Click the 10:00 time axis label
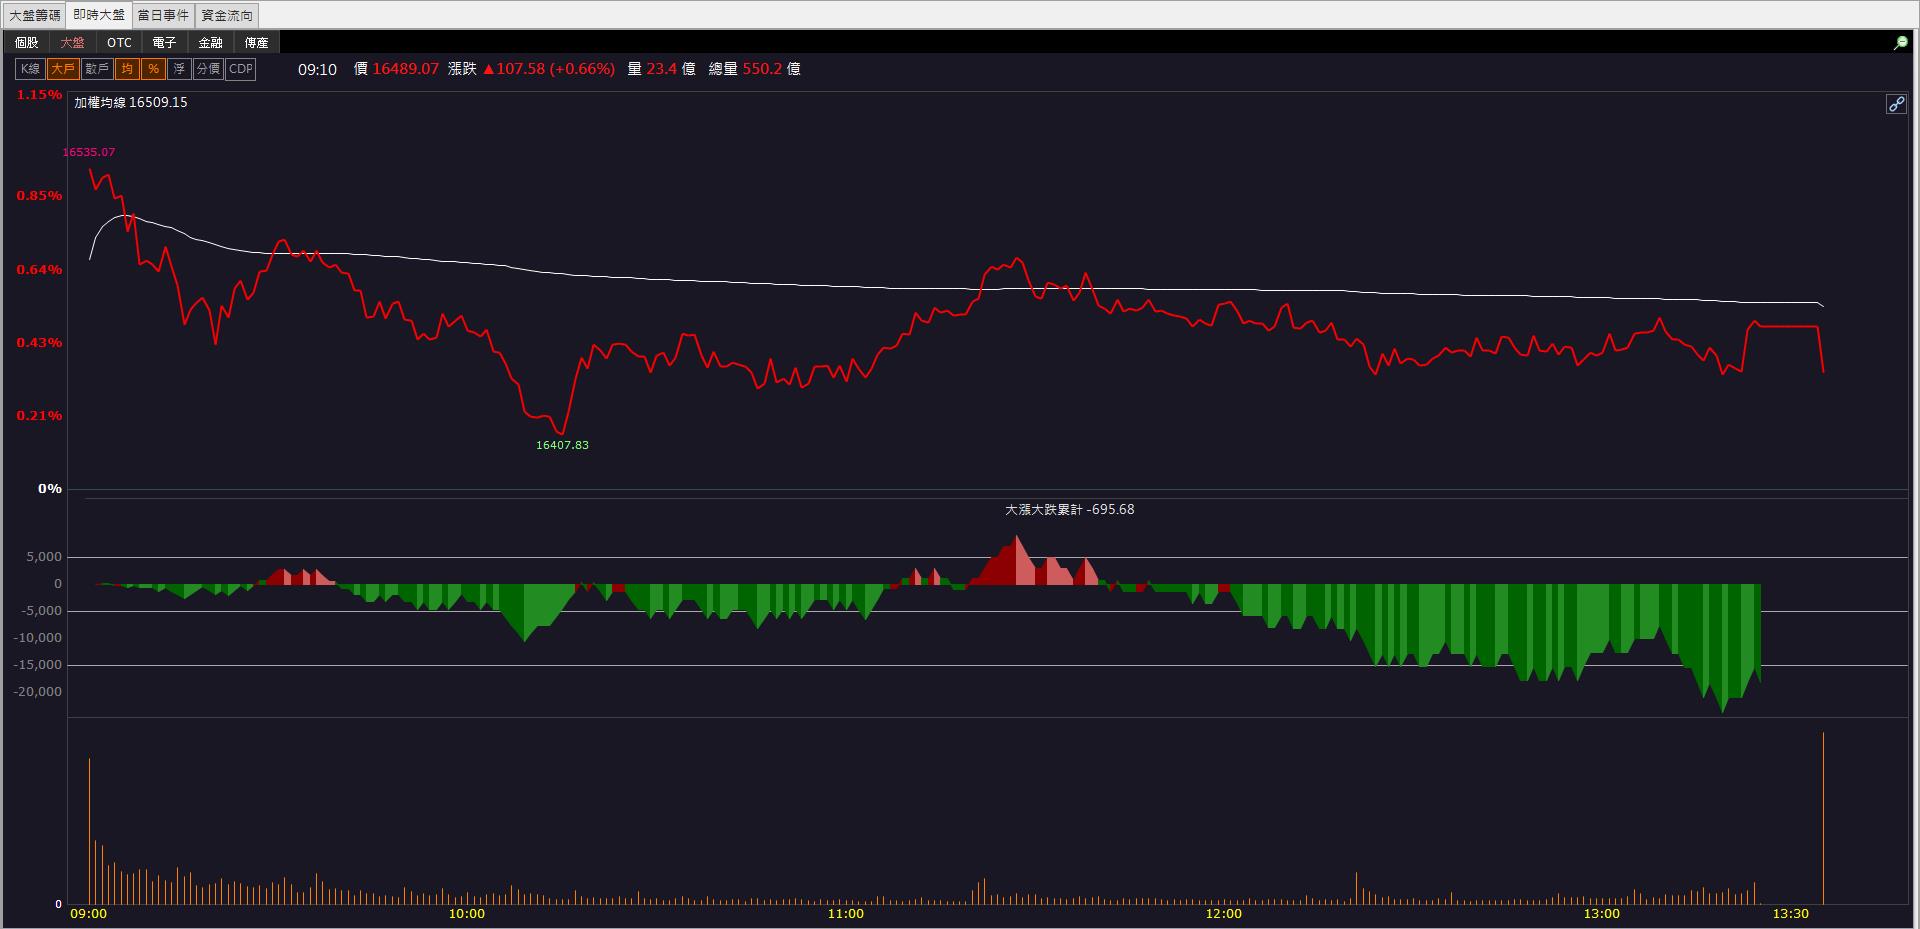Viewport: 1920px width, 929px height. [x=466, y=914]
